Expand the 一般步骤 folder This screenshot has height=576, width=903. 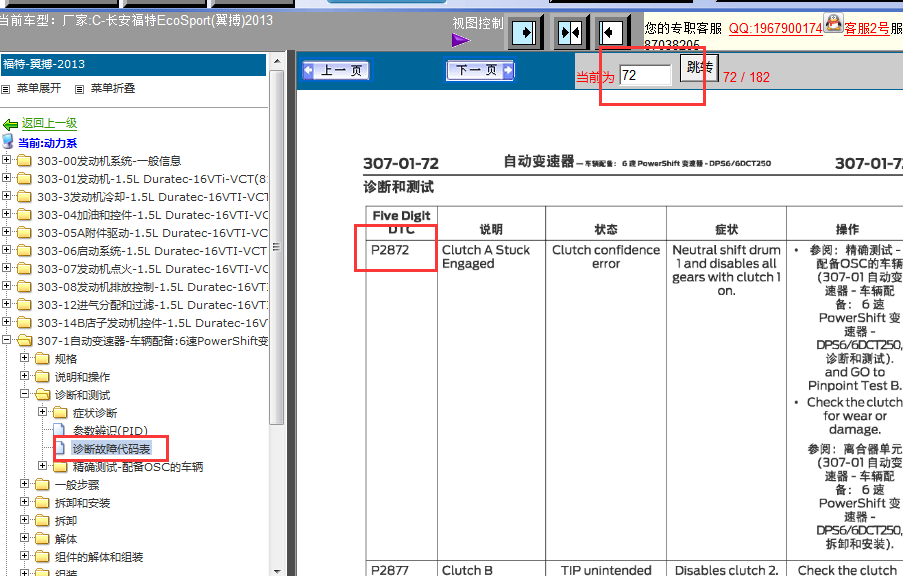pos(24,484)
